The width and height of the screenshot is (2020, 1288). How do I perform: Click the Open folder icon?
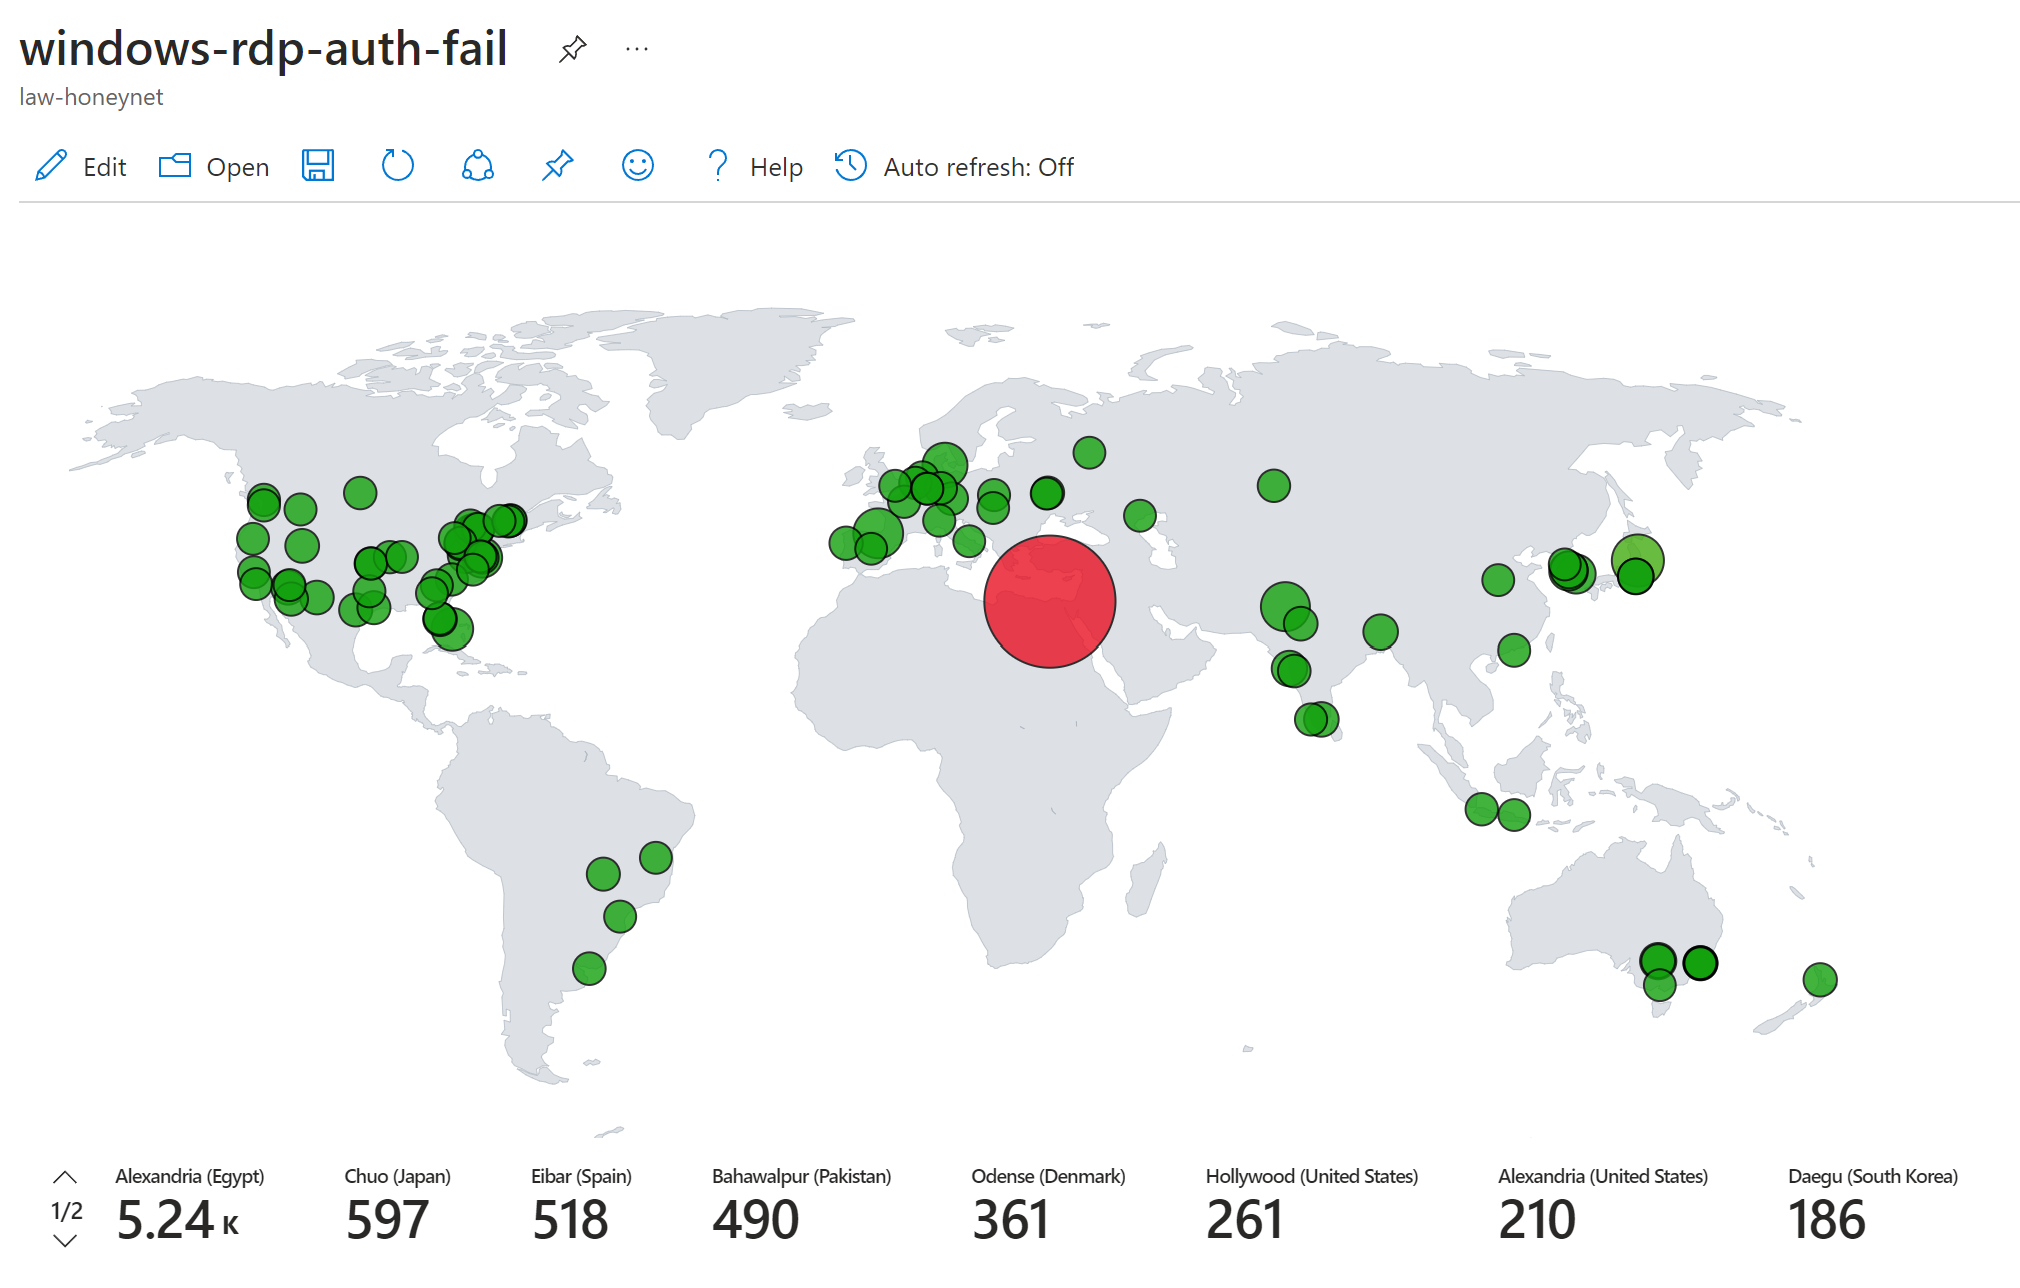(175, 166)
